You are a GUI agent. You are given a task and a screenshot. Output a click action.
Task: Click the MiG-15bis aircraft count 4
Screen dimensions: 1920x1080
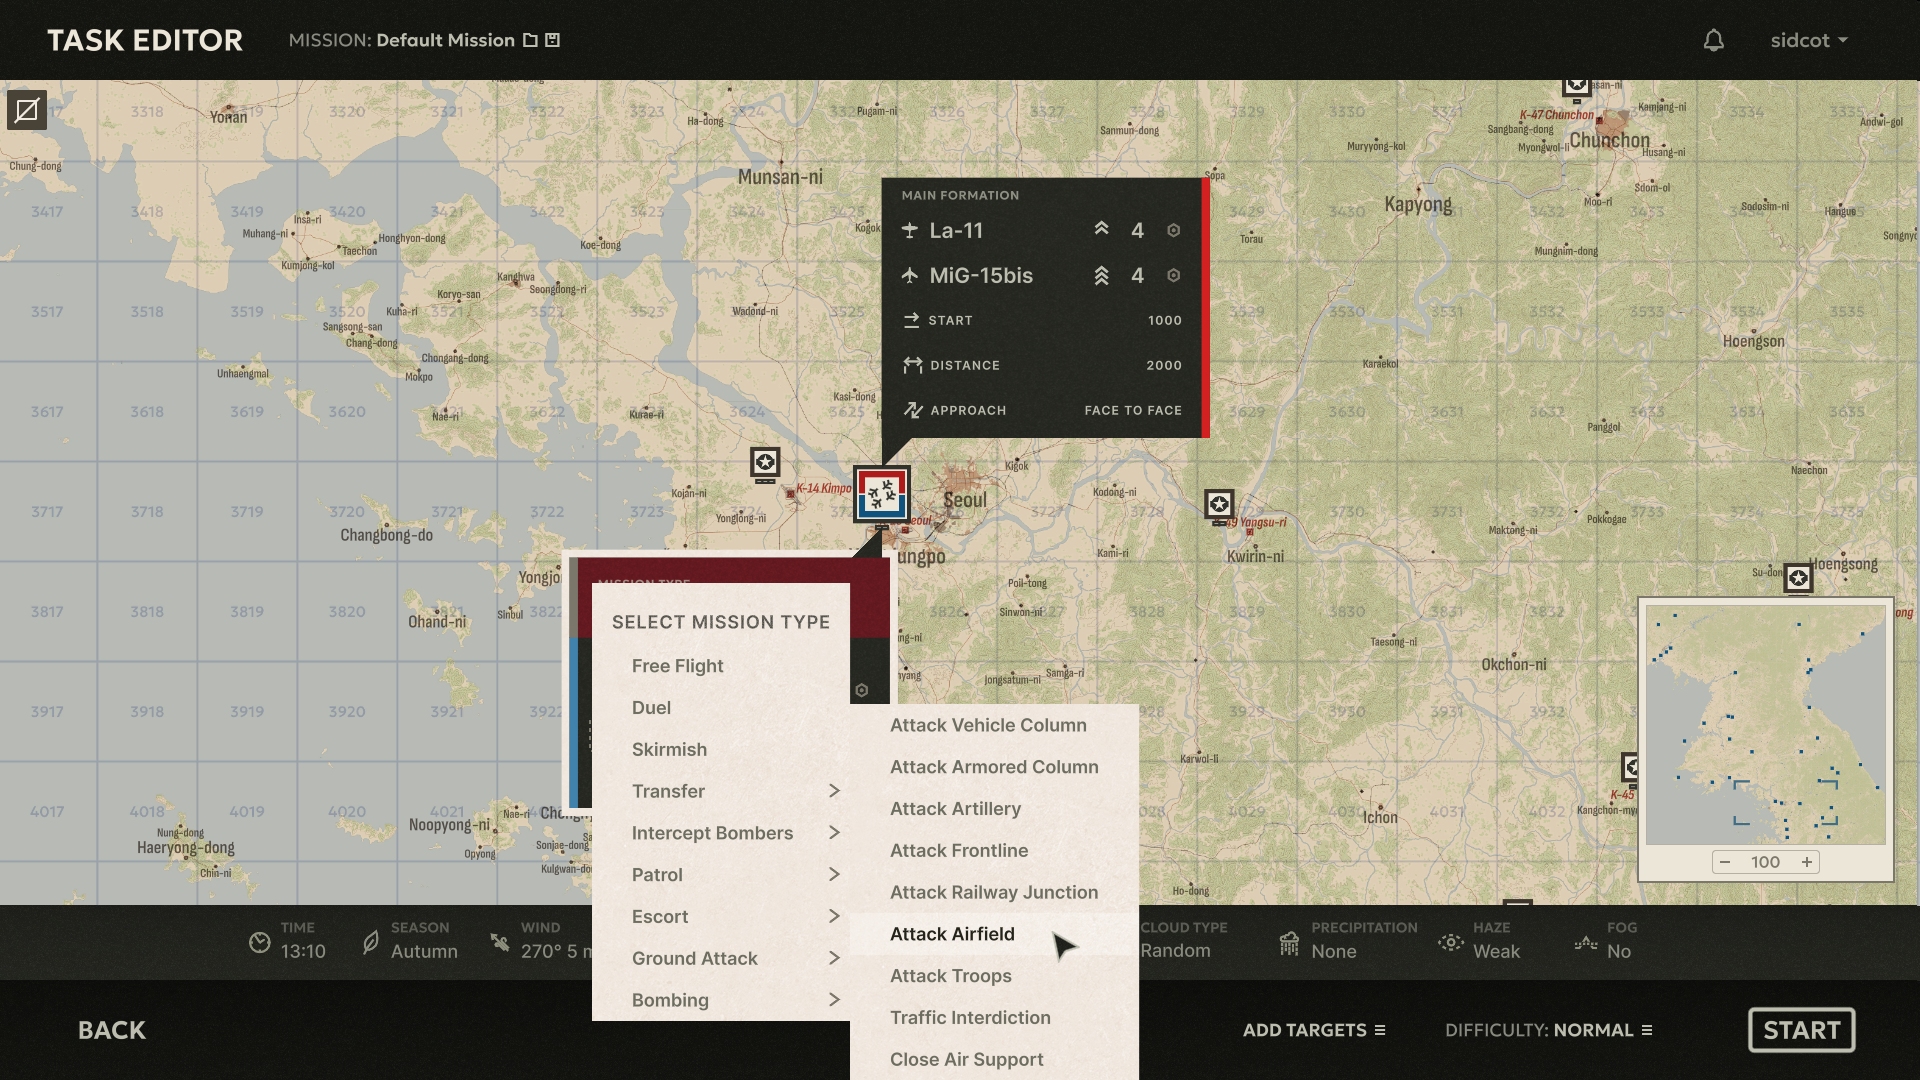(1137, 276)
